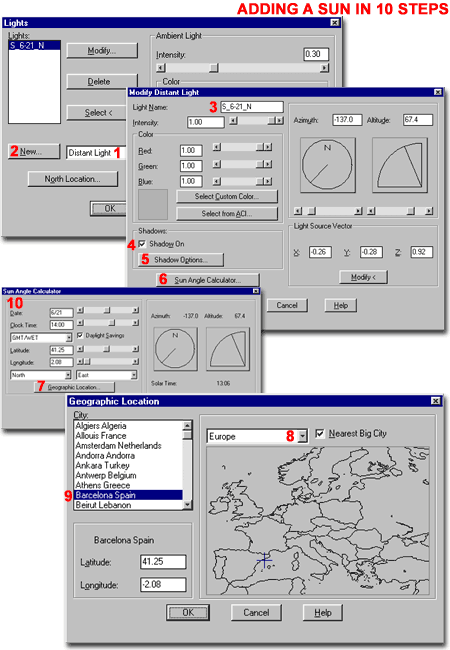
Task: Click the Y vector field -0.28
Action: coord(371,252)
